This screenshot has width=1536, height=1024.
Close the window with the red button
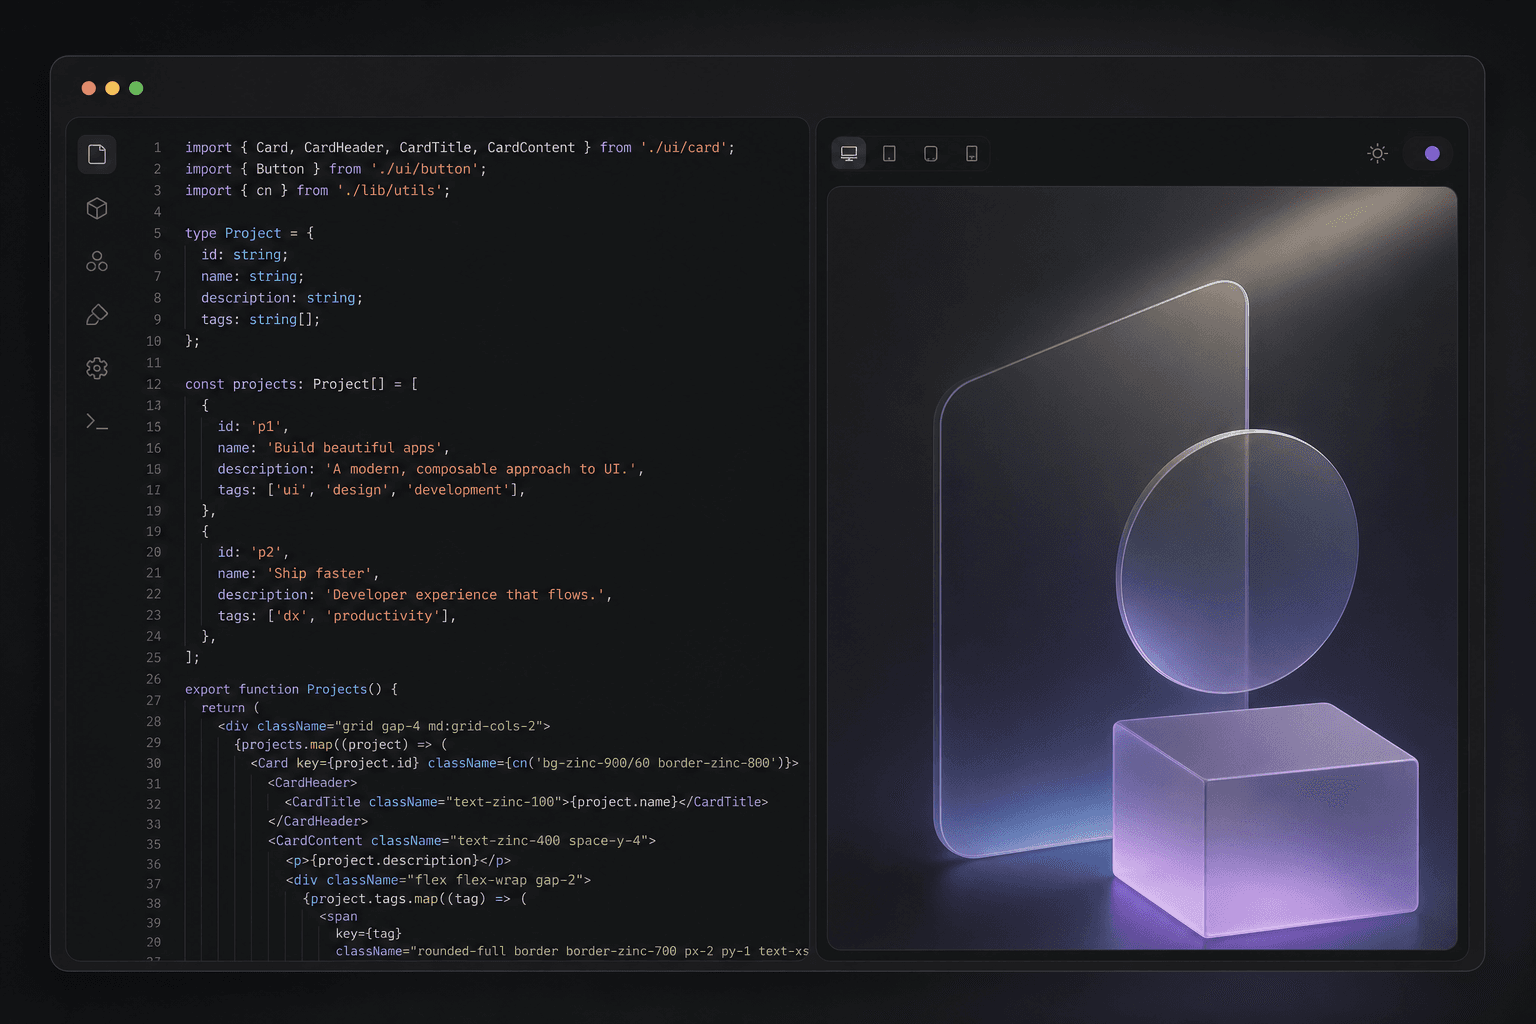88,88
